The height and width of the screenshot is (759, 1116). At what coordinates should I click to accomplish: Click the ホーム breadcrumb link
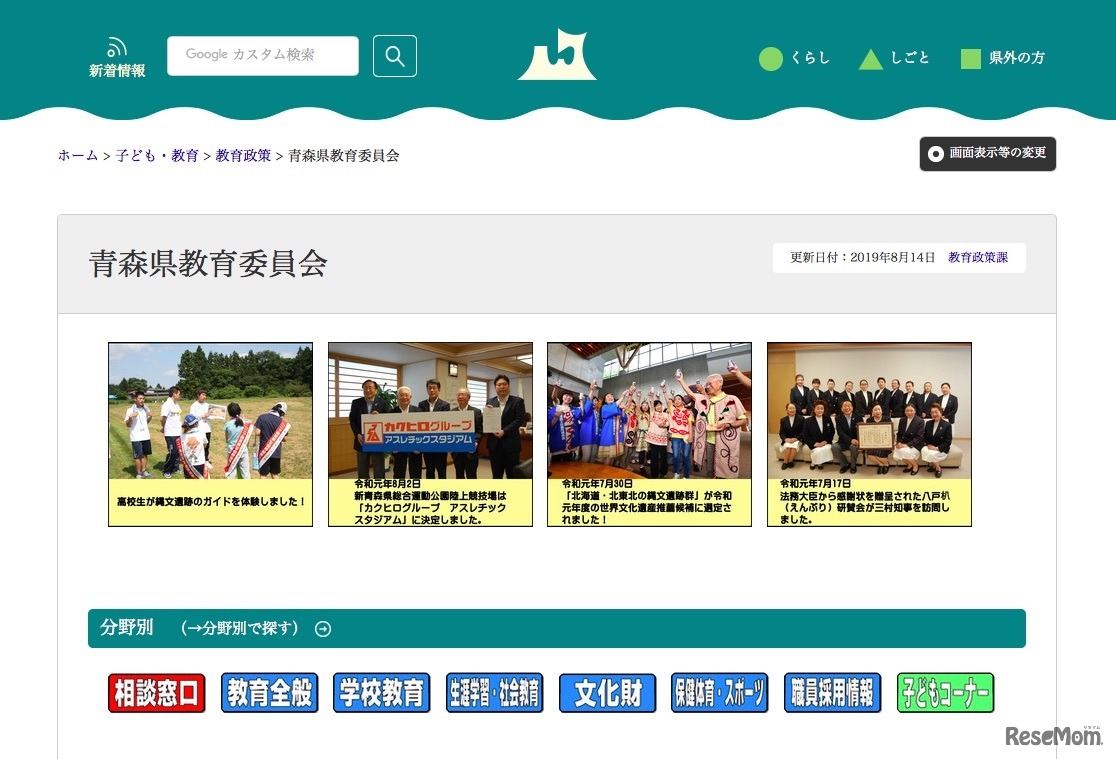pos(76,156)
